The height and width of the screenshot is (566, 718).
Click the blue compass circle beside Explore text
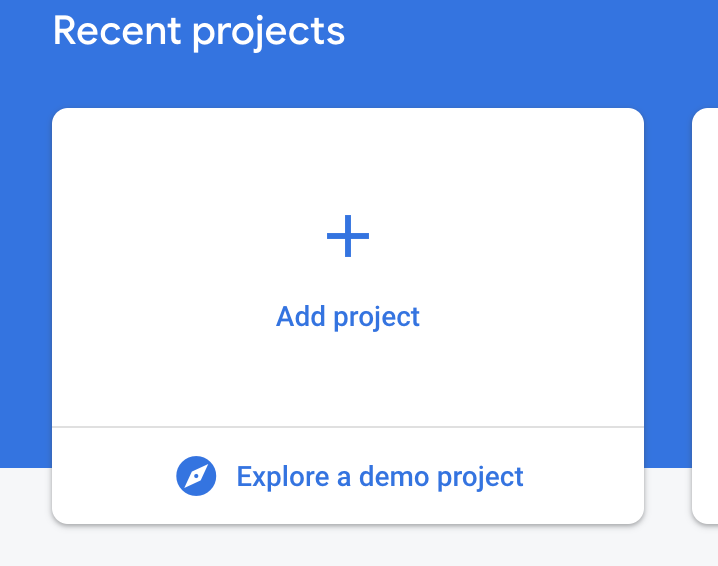[x=196, y=476]
